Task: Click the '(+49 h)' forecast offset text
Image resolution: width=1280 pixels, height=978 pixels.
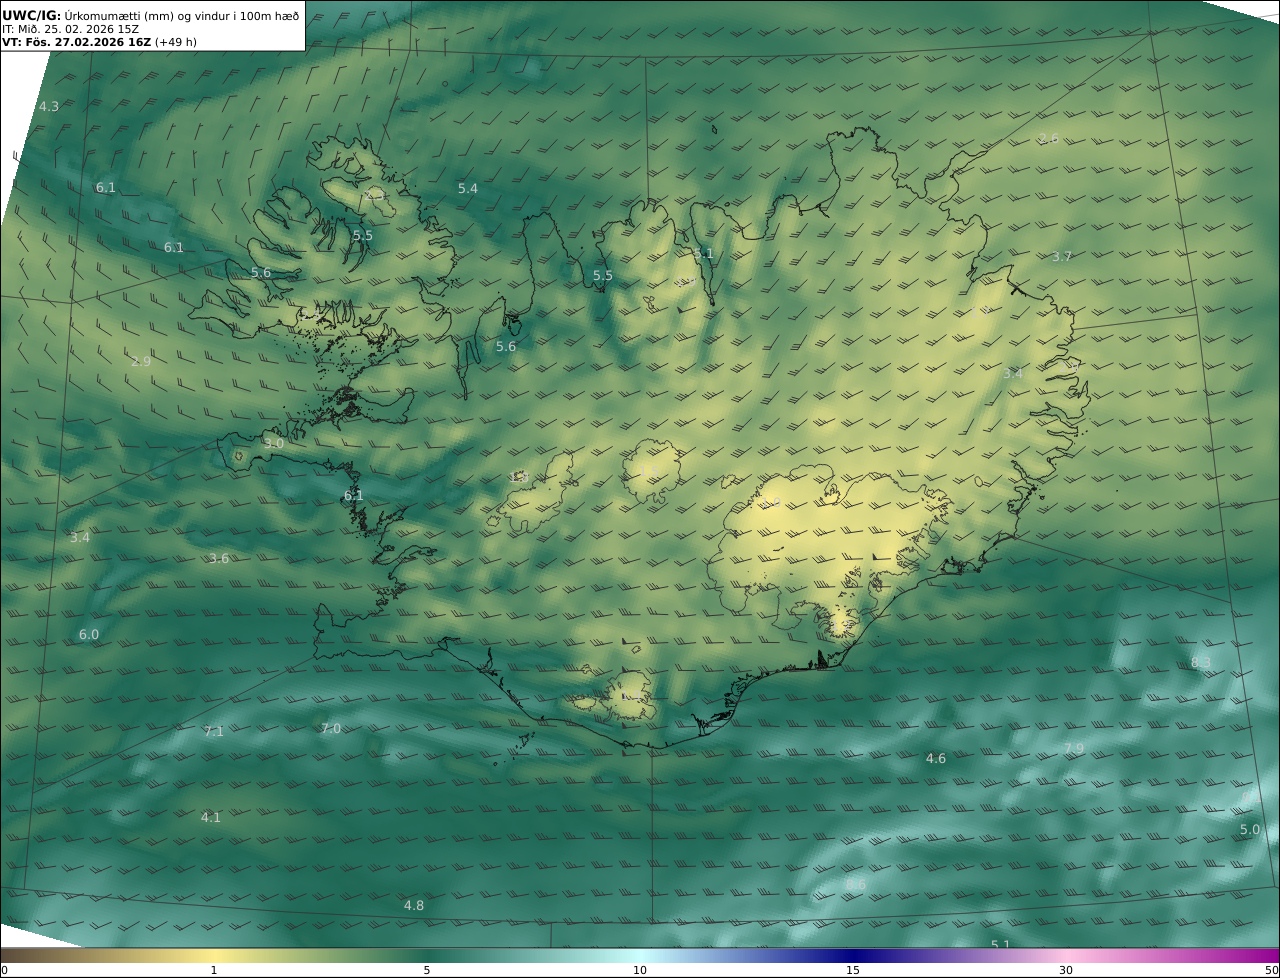Action: 176,42
